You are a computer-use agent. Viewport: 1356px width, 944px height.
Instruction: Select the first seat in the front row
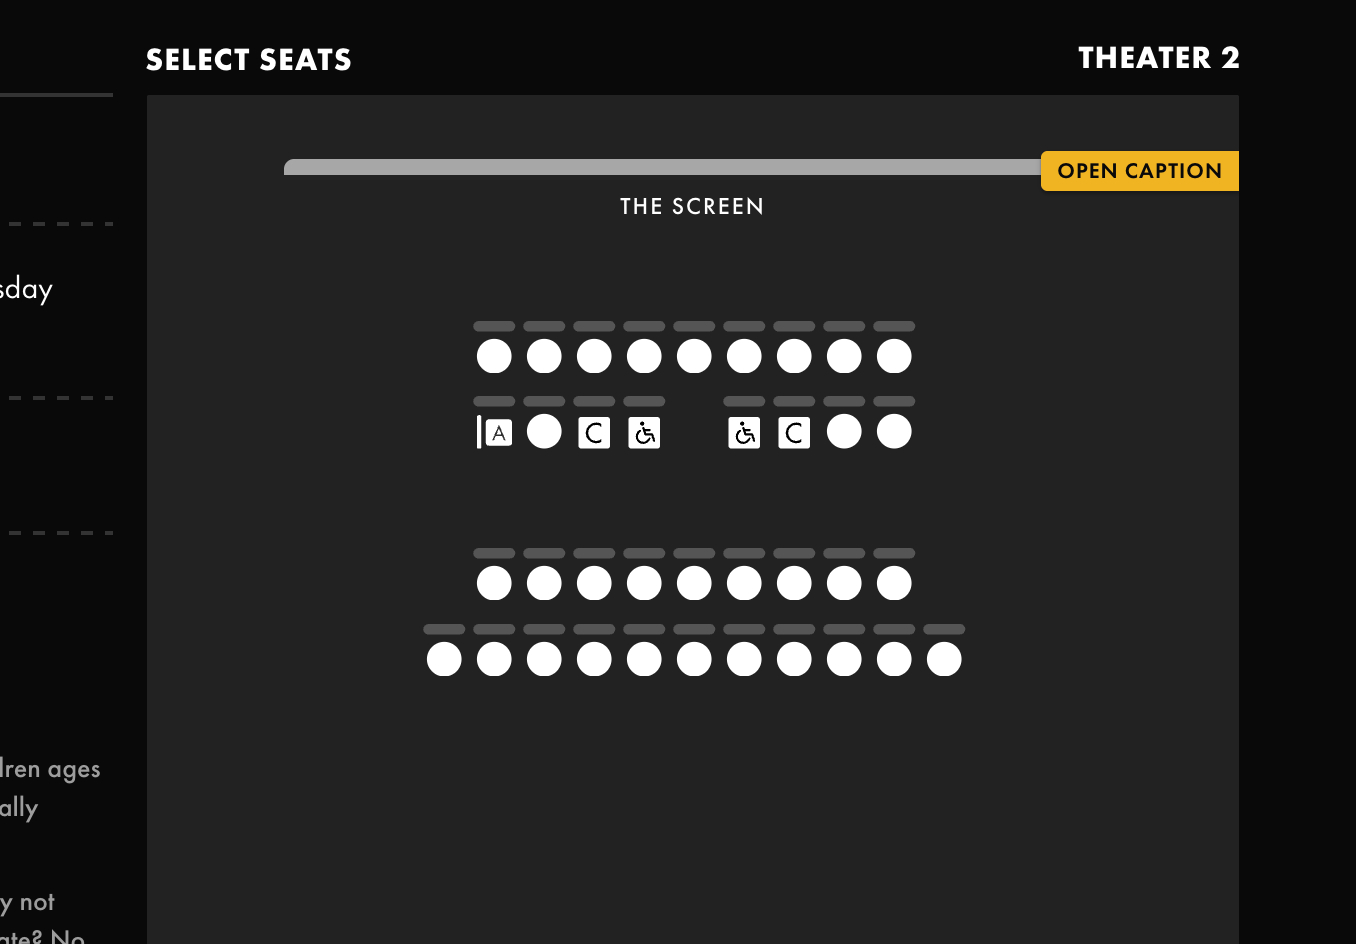(x=494, y=356)
